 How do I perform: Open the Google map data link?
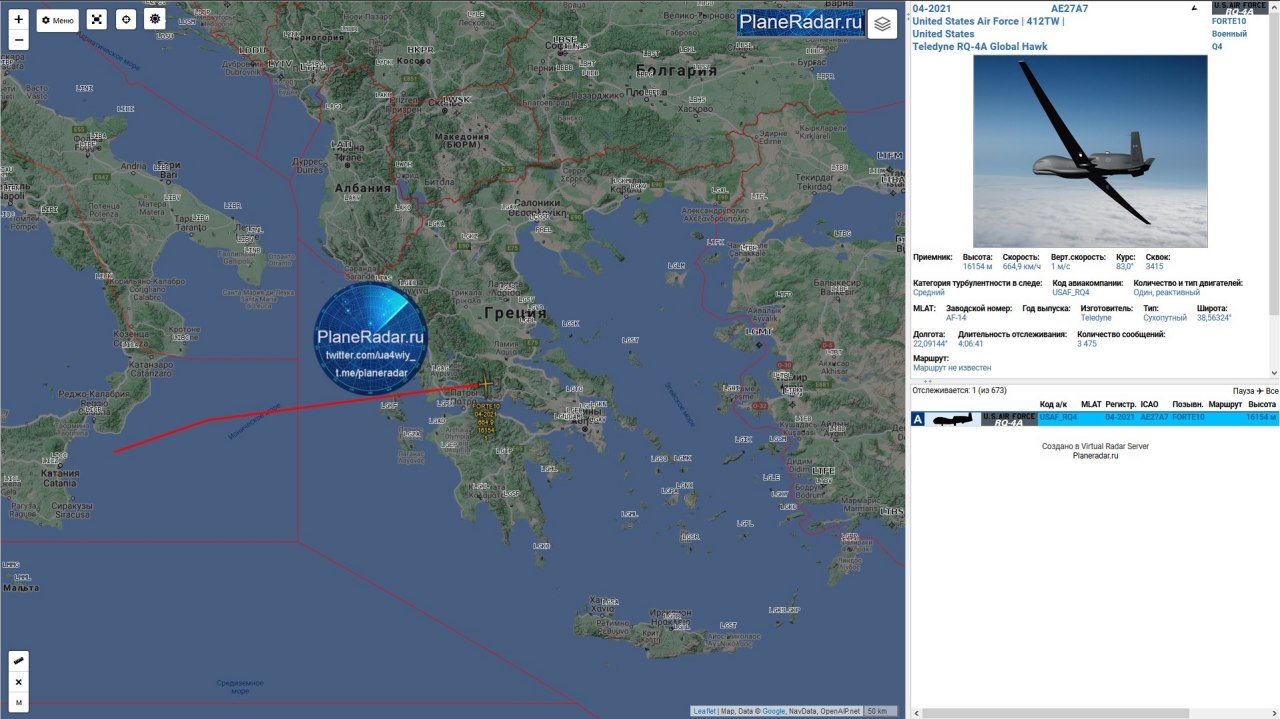click(774, 711)
